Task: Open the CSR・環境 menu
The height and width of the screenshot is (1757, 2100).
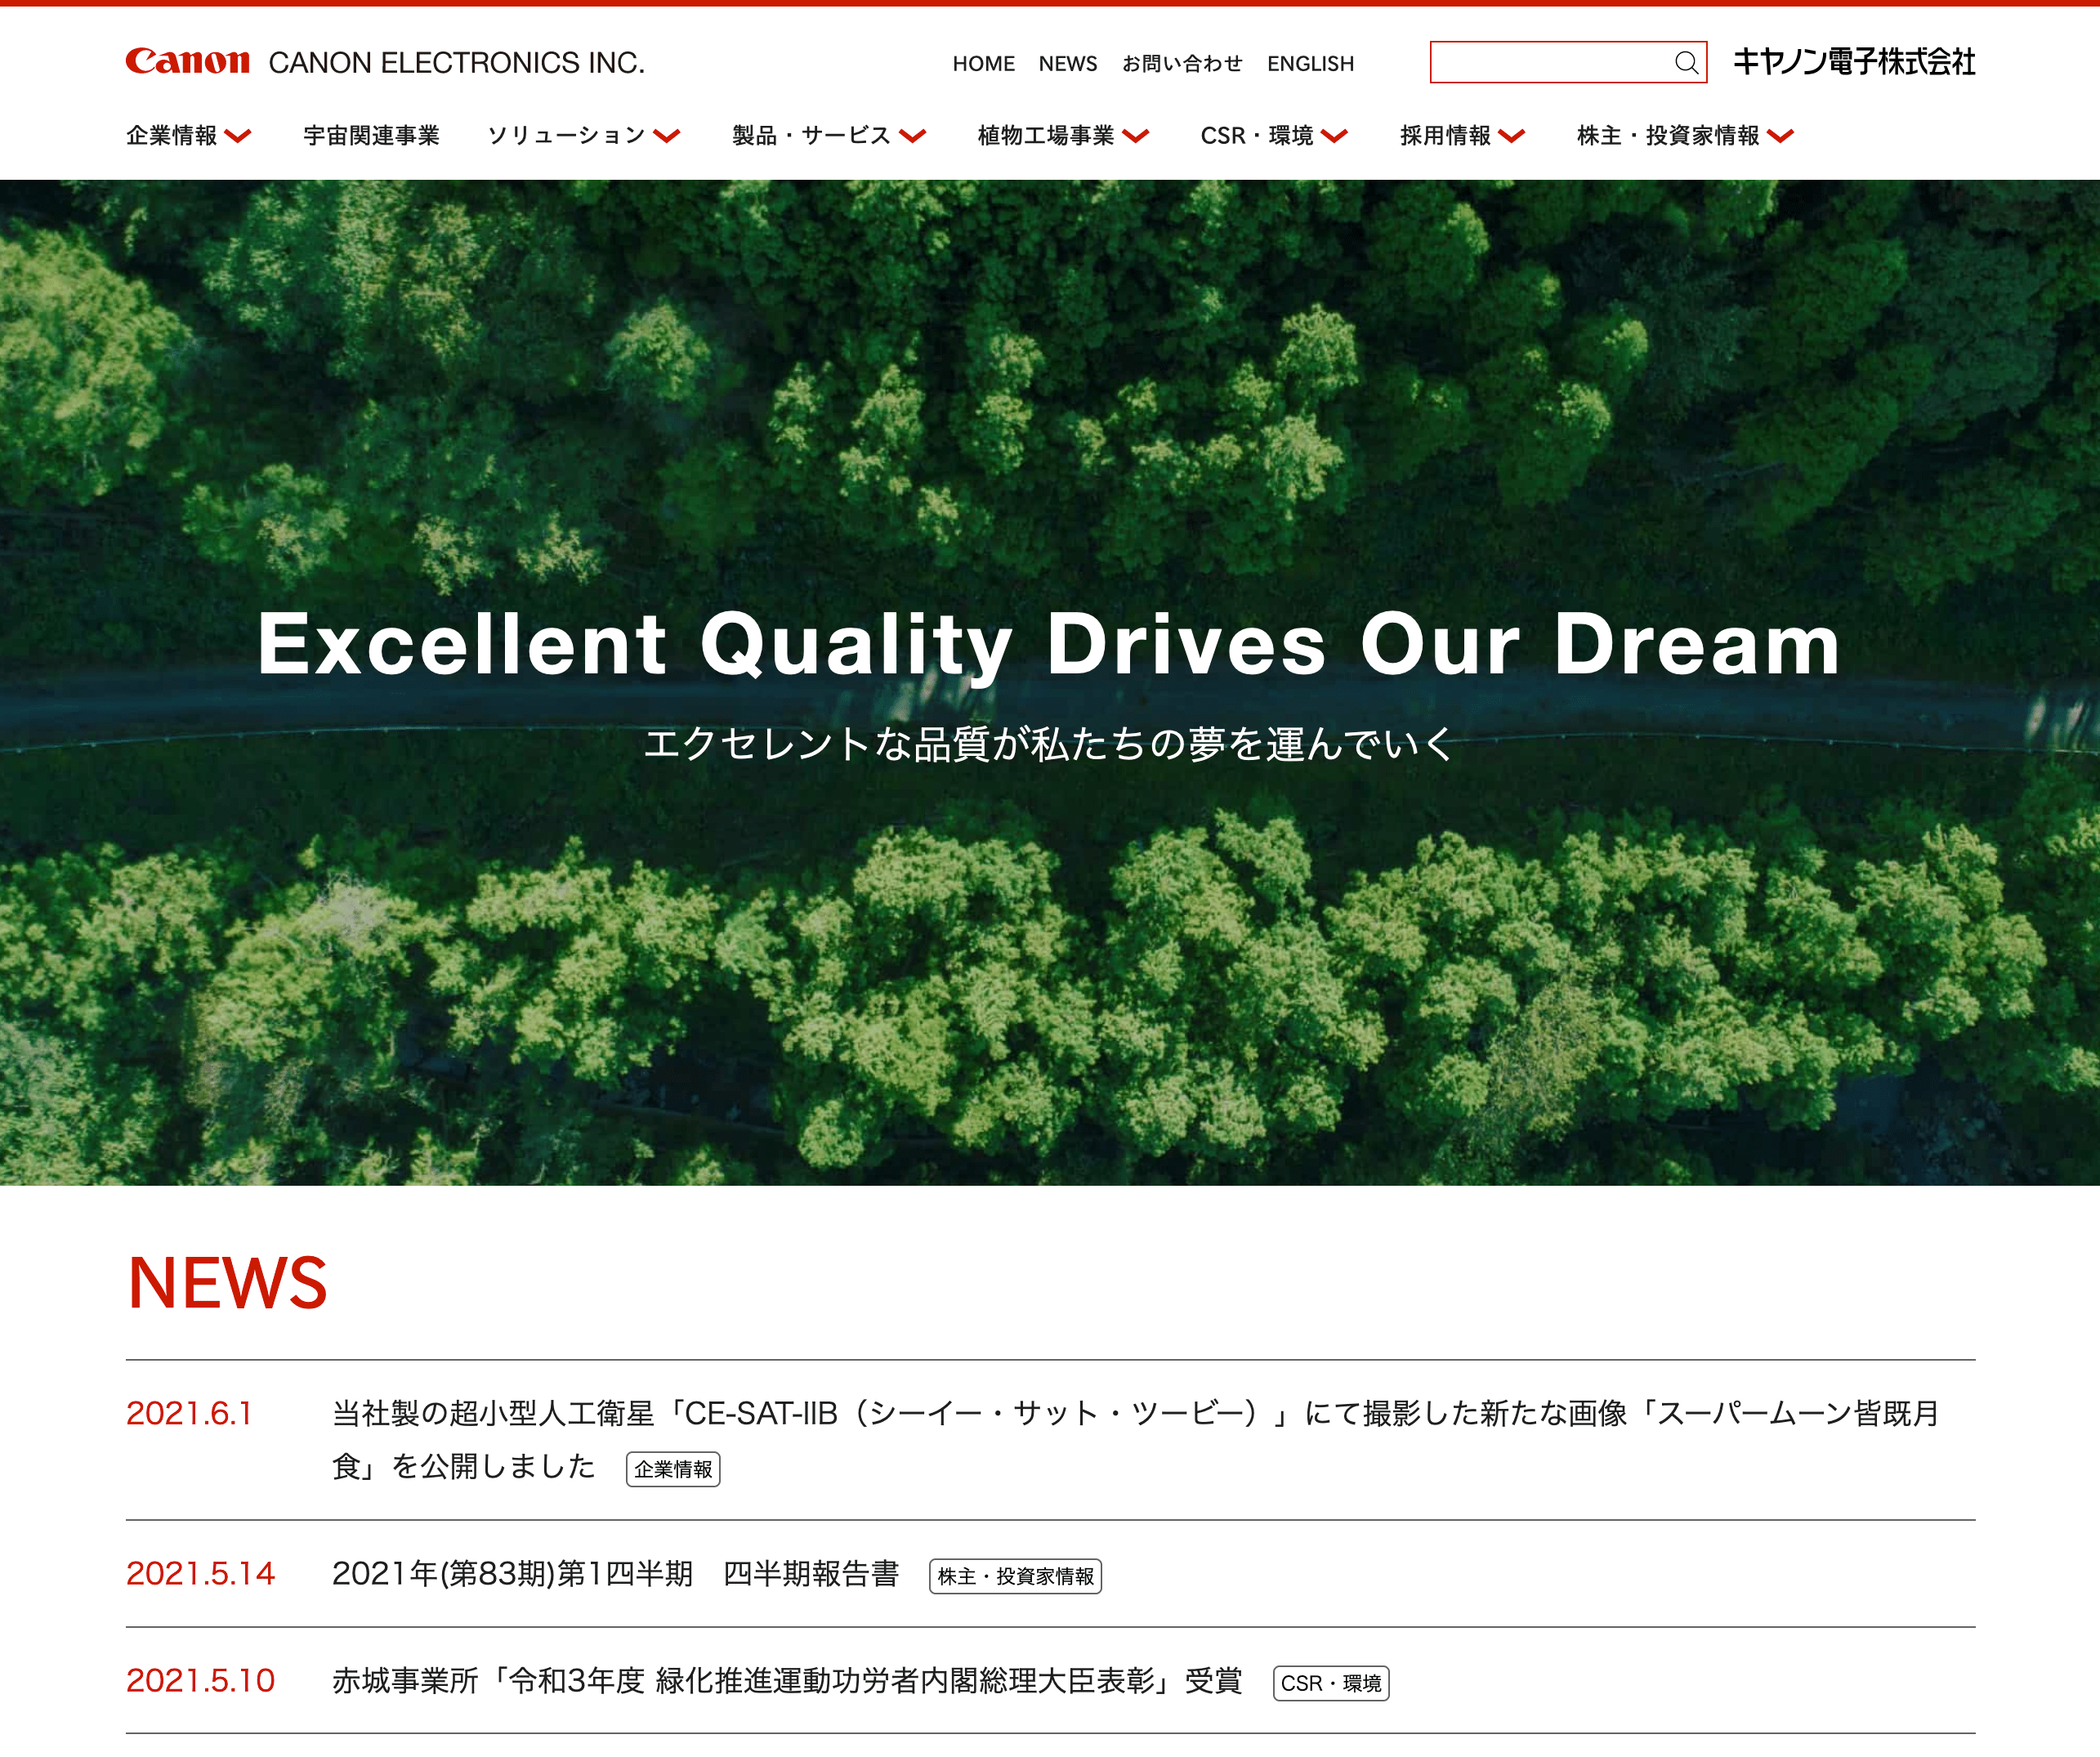Action: point(1257,136)
